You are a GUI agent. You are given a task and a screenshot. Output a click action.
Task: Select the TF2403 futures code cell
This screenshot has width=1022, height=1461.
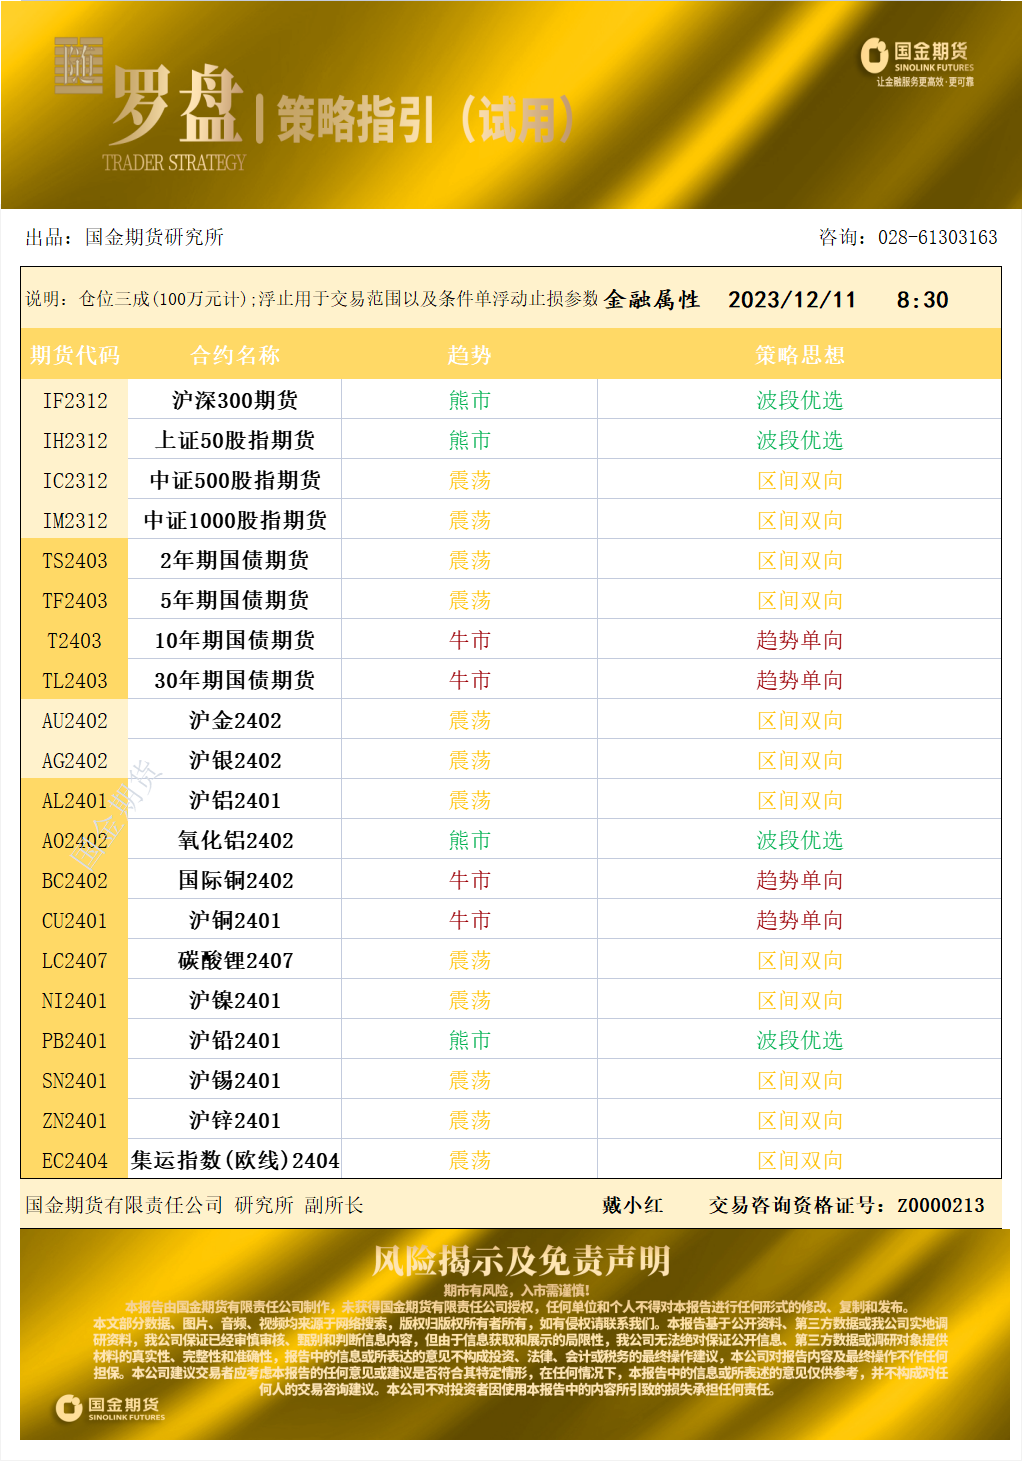click(x=75, y=600)
